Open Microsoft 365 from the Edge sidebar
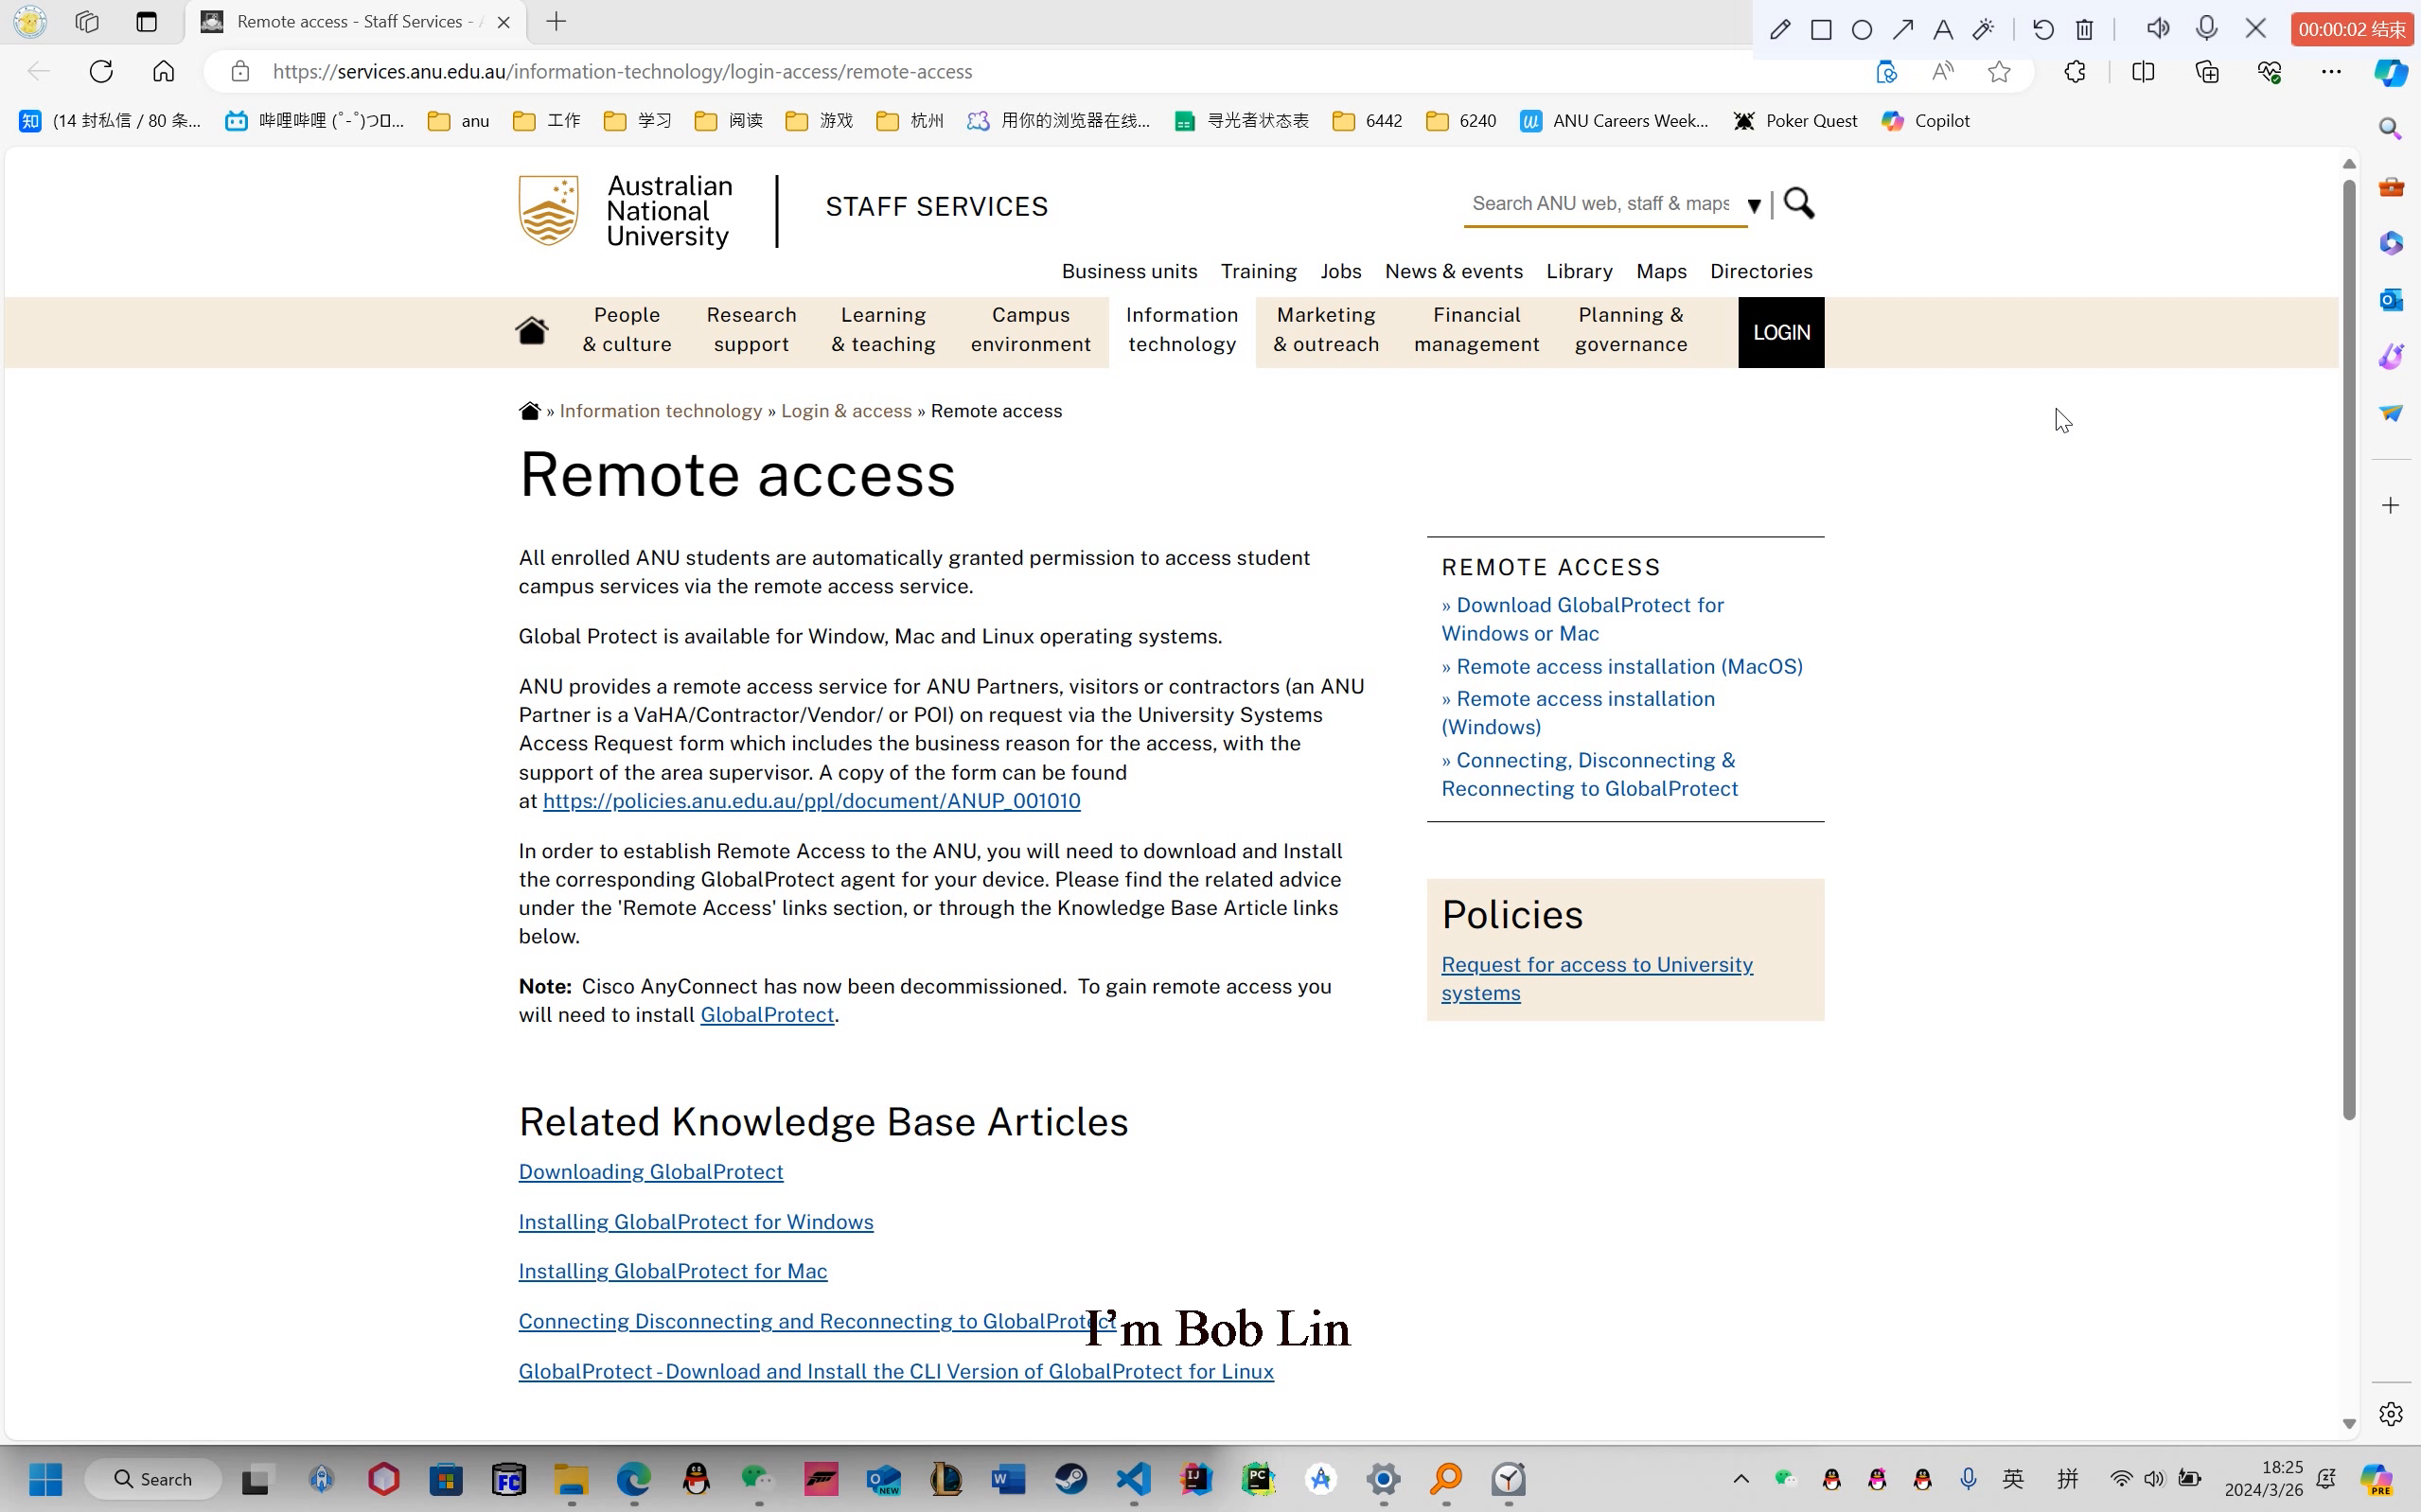This screenshot has height=1512, width=2421. pyautogui.click(x=2391, y=242)
